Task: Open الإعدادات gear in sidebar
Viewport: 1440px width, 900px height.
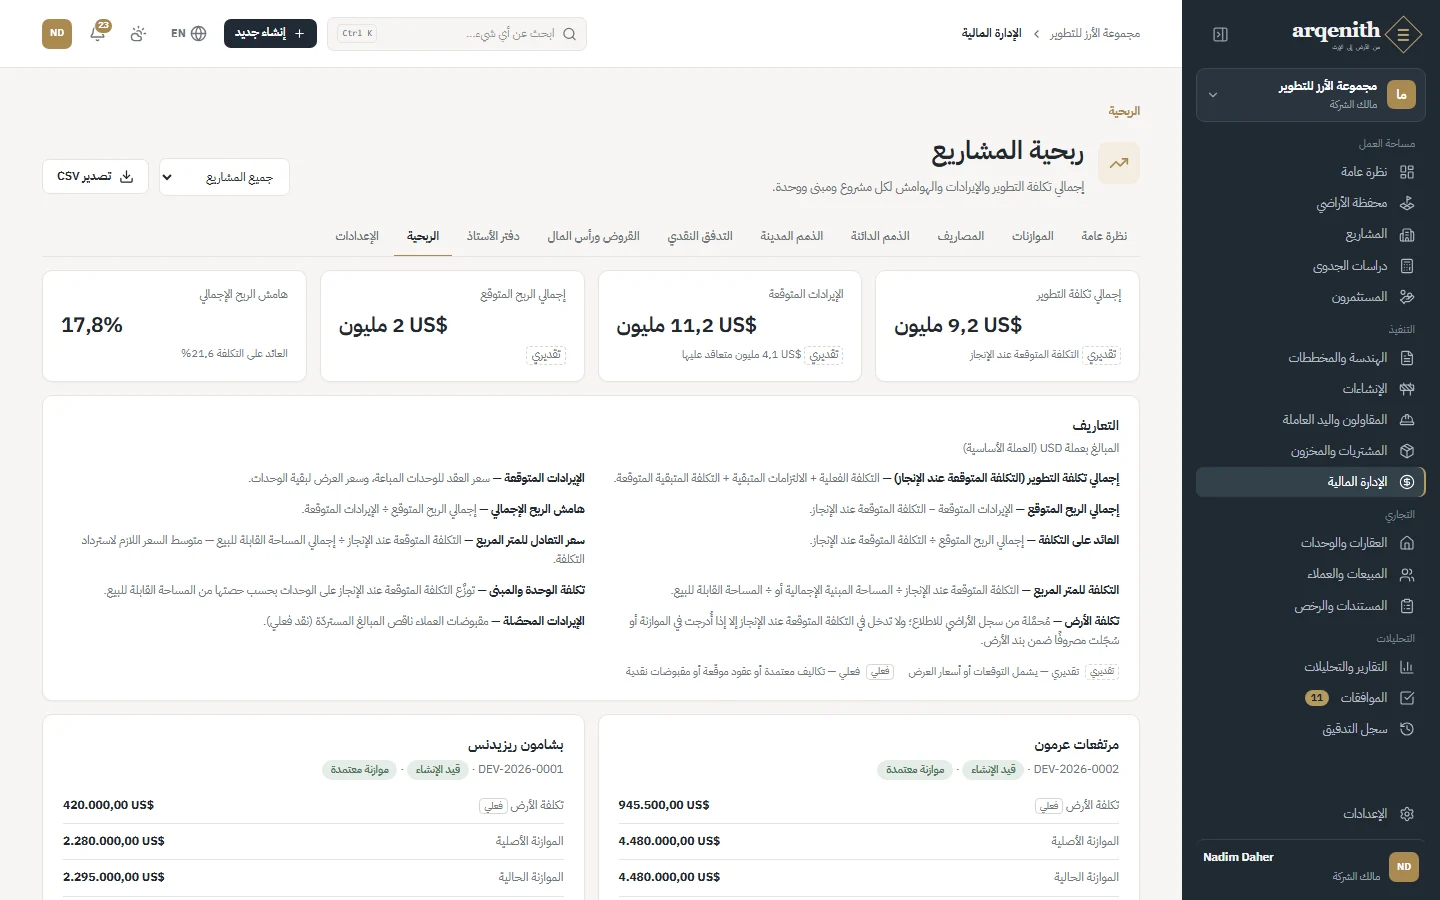Action: coord(1407,814)
